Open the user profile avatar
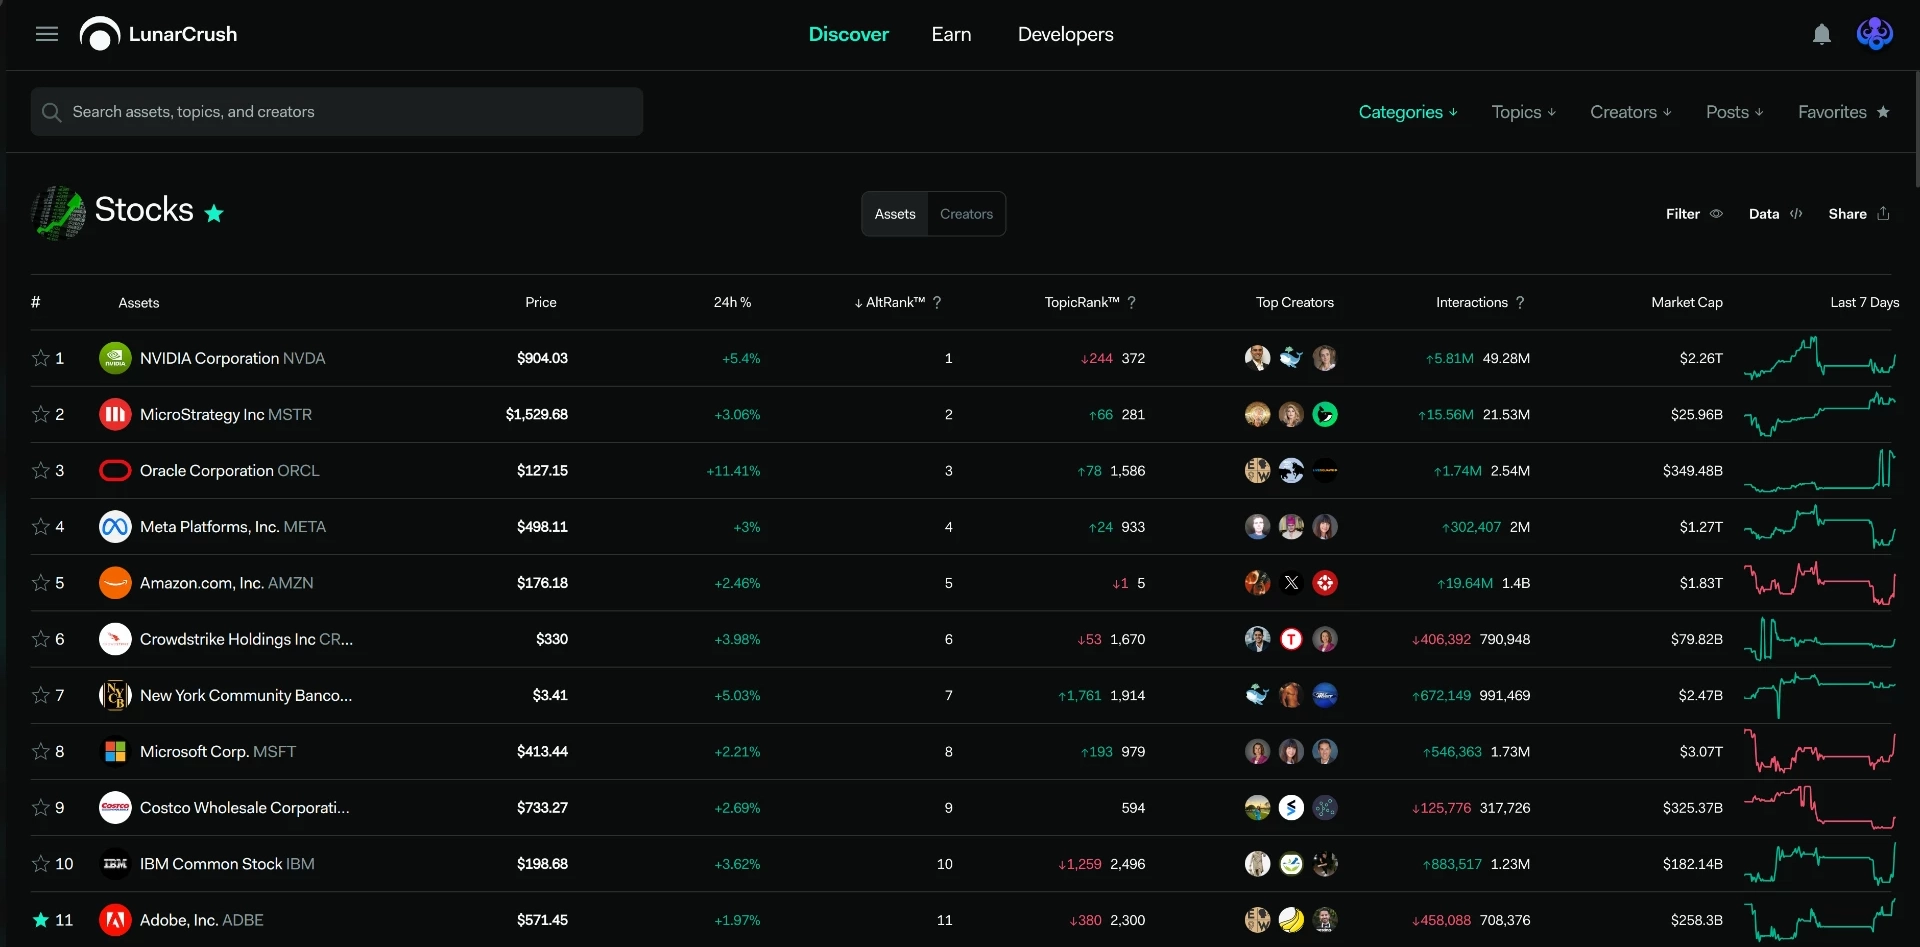Viewport: 1920px width, 947px height. 1874,34
